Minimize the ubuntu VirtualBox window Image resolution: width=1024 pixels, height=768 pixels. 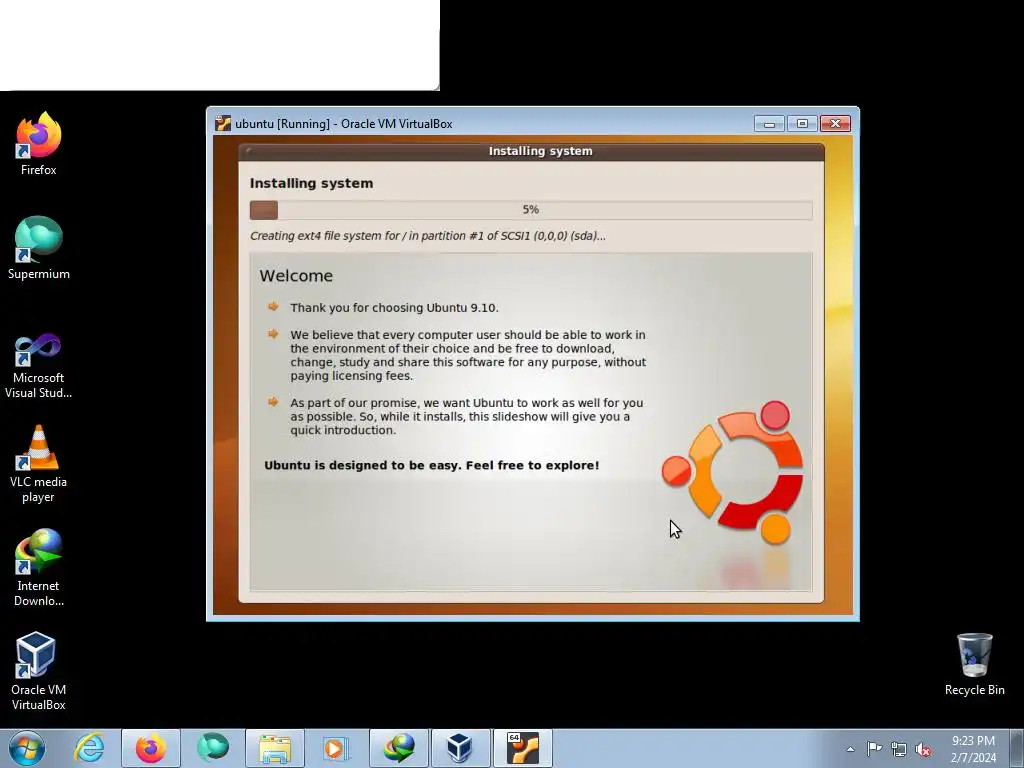[x=769, y=123]
